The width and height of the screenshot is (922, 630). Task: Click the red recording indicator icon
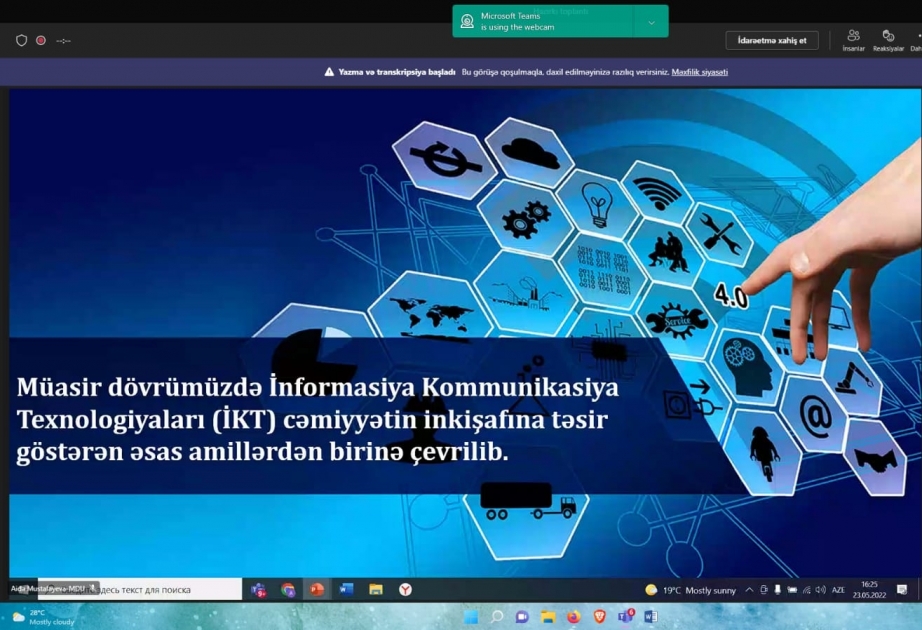(41, 41)
